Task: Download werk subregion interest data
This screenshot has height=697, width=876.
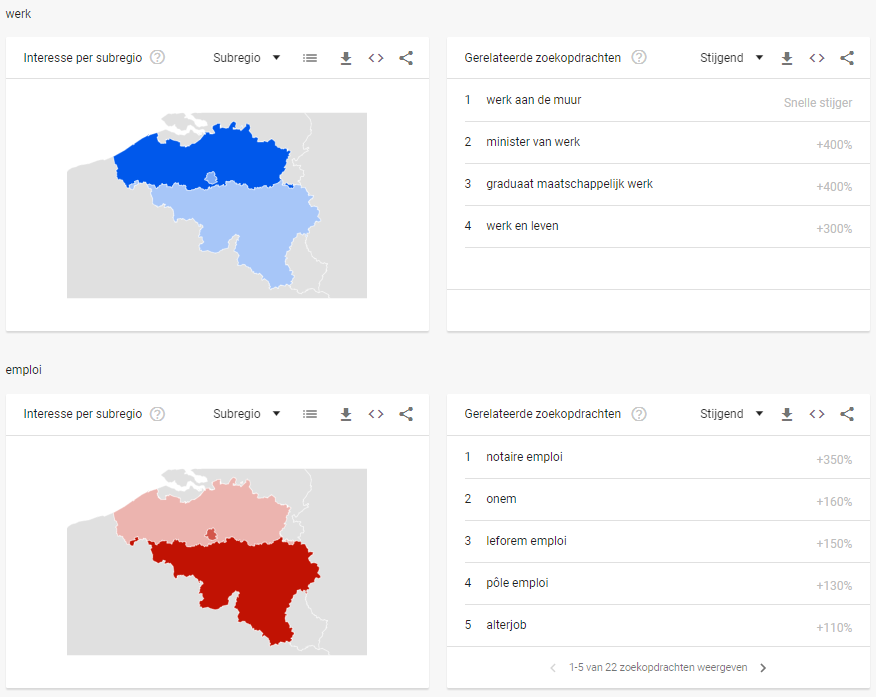Action: pos(346,58)
